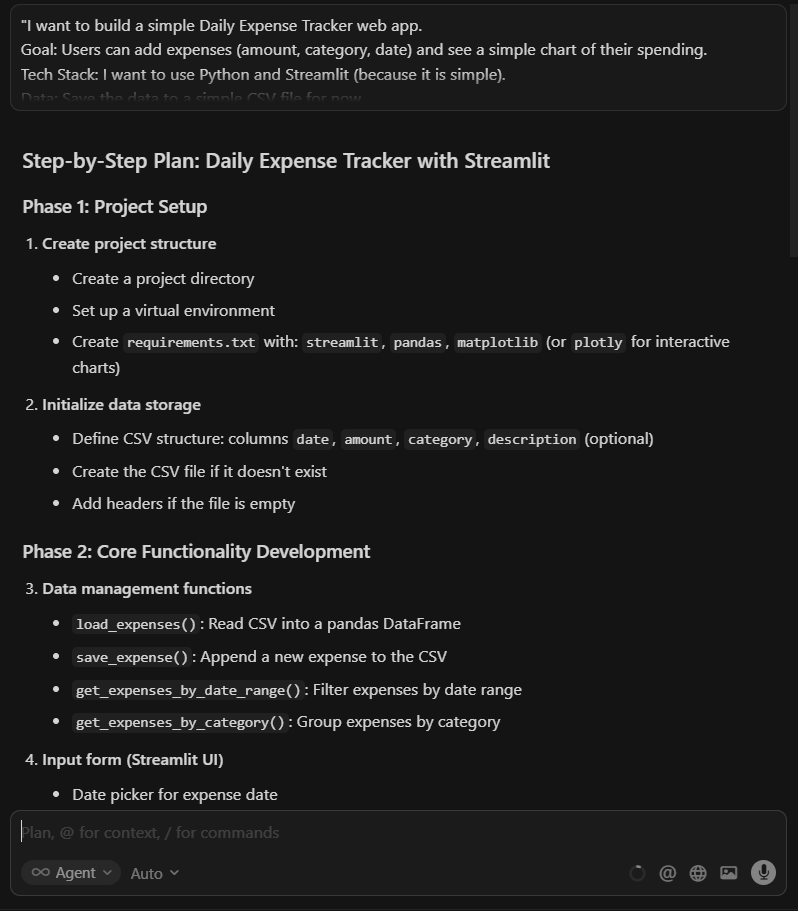Click the load_expenses() function reference
This screenshot has height=911, width=798.
135,624
